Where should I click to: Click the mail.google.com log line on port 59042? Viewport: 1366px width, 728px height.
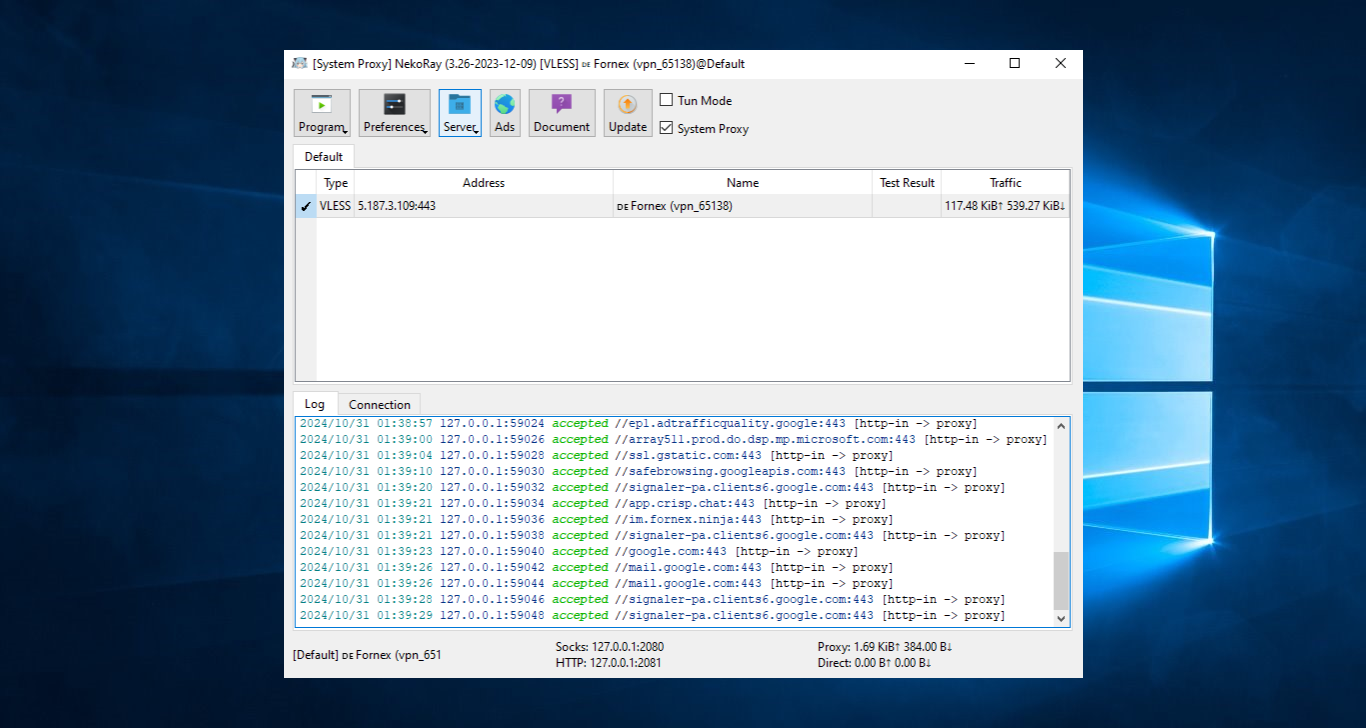coord(596,567)
